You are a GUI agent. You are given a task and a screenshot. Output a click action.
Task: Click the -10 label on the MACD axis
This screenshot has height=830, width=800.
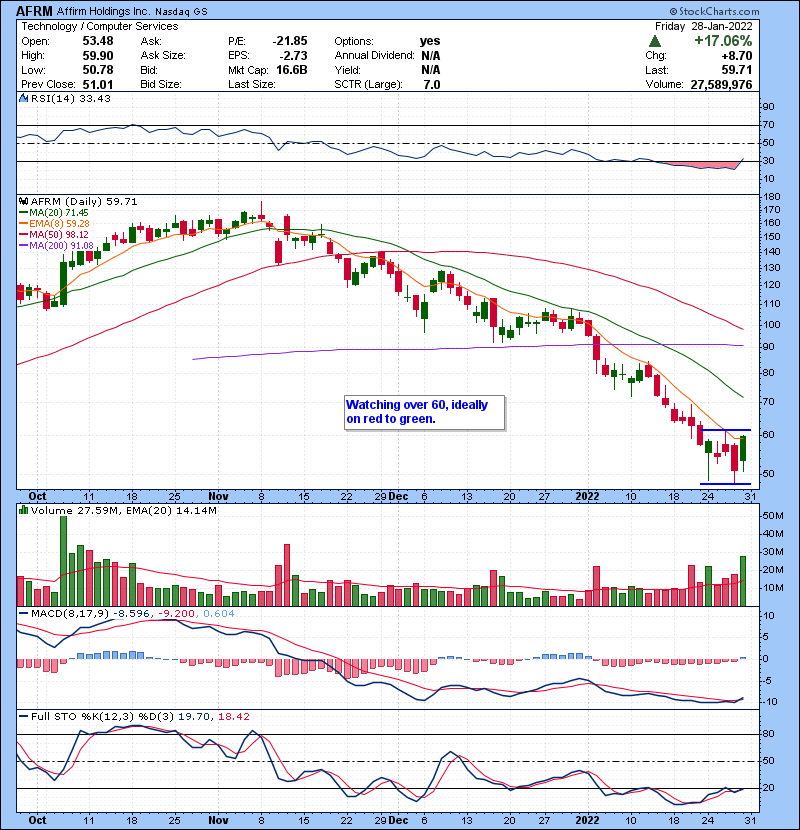tap(770, 702)
